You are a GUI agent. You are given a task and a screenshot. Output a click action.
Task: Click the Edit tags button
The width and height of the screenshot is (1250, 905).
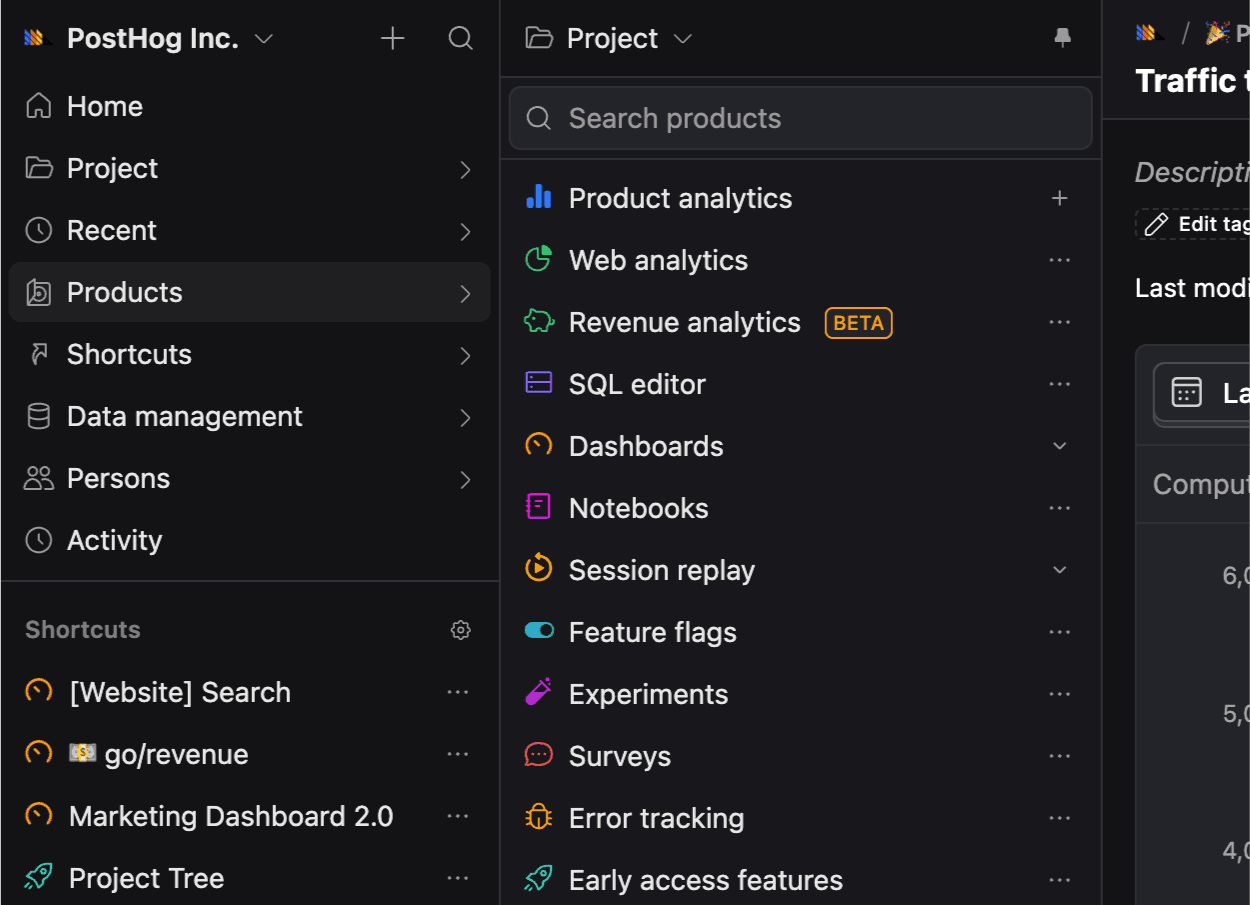tap(1194, 224)
